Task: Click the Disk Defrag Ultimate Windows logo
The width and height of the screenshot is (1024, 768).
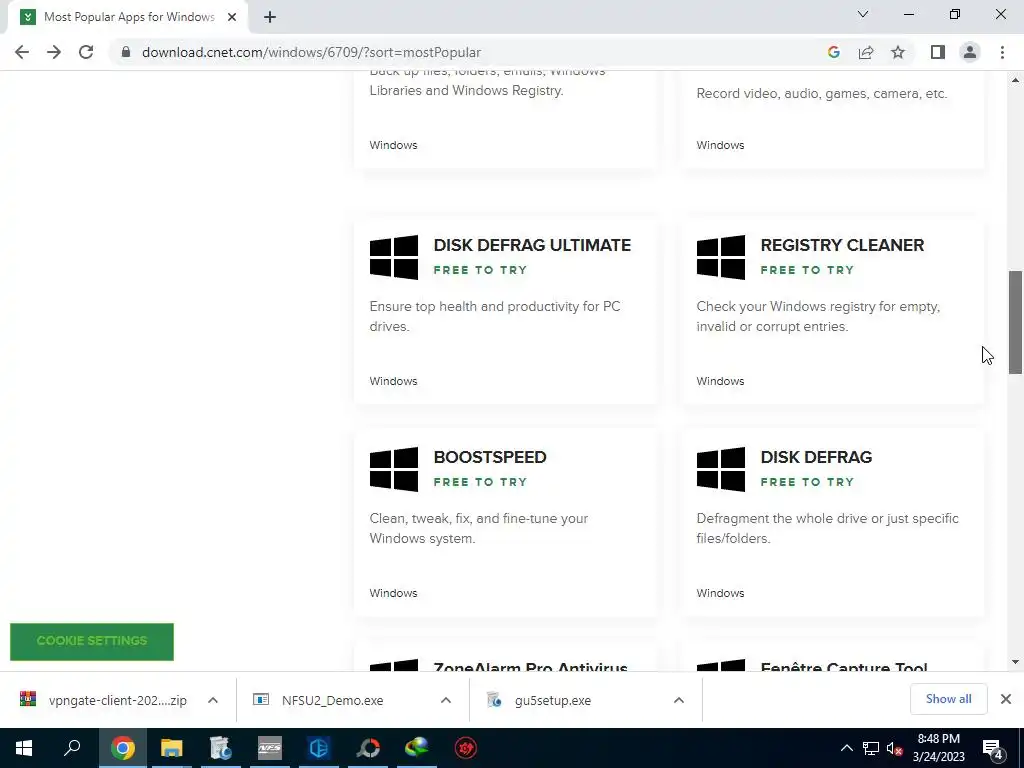Action: [x=394, y=257]
